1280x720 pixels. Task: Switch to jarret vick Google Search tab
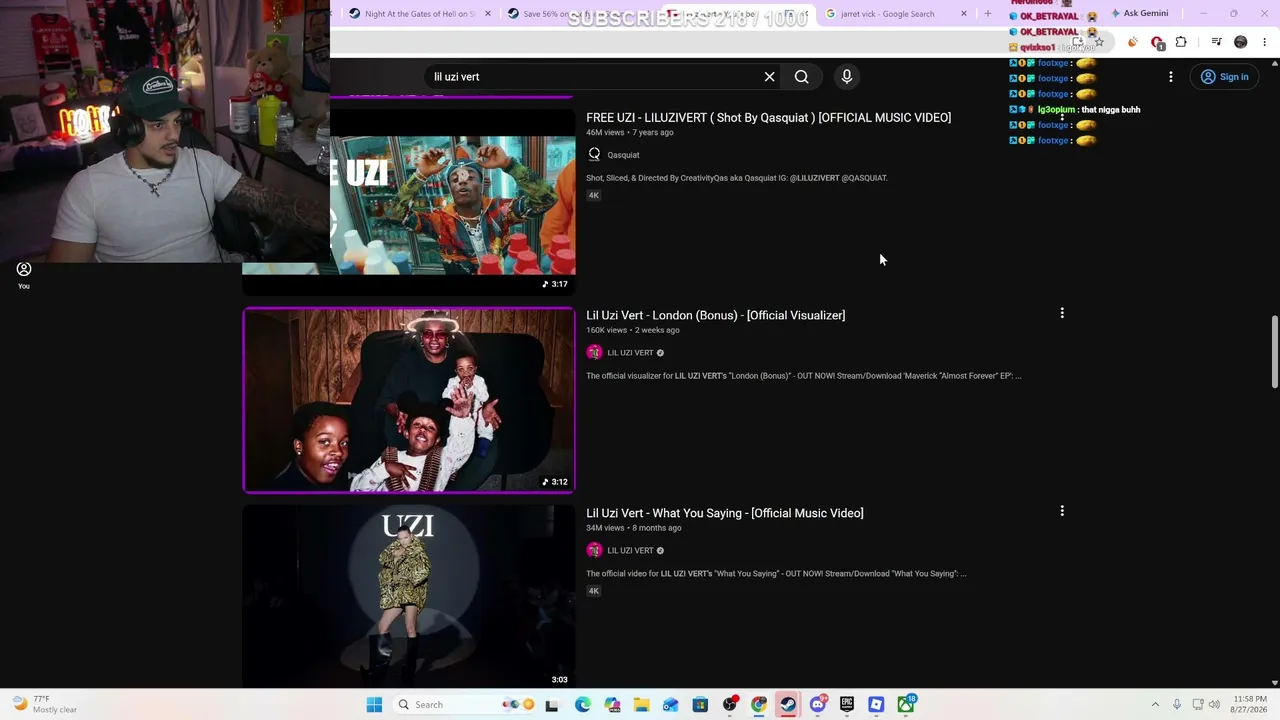coord(894,14)
